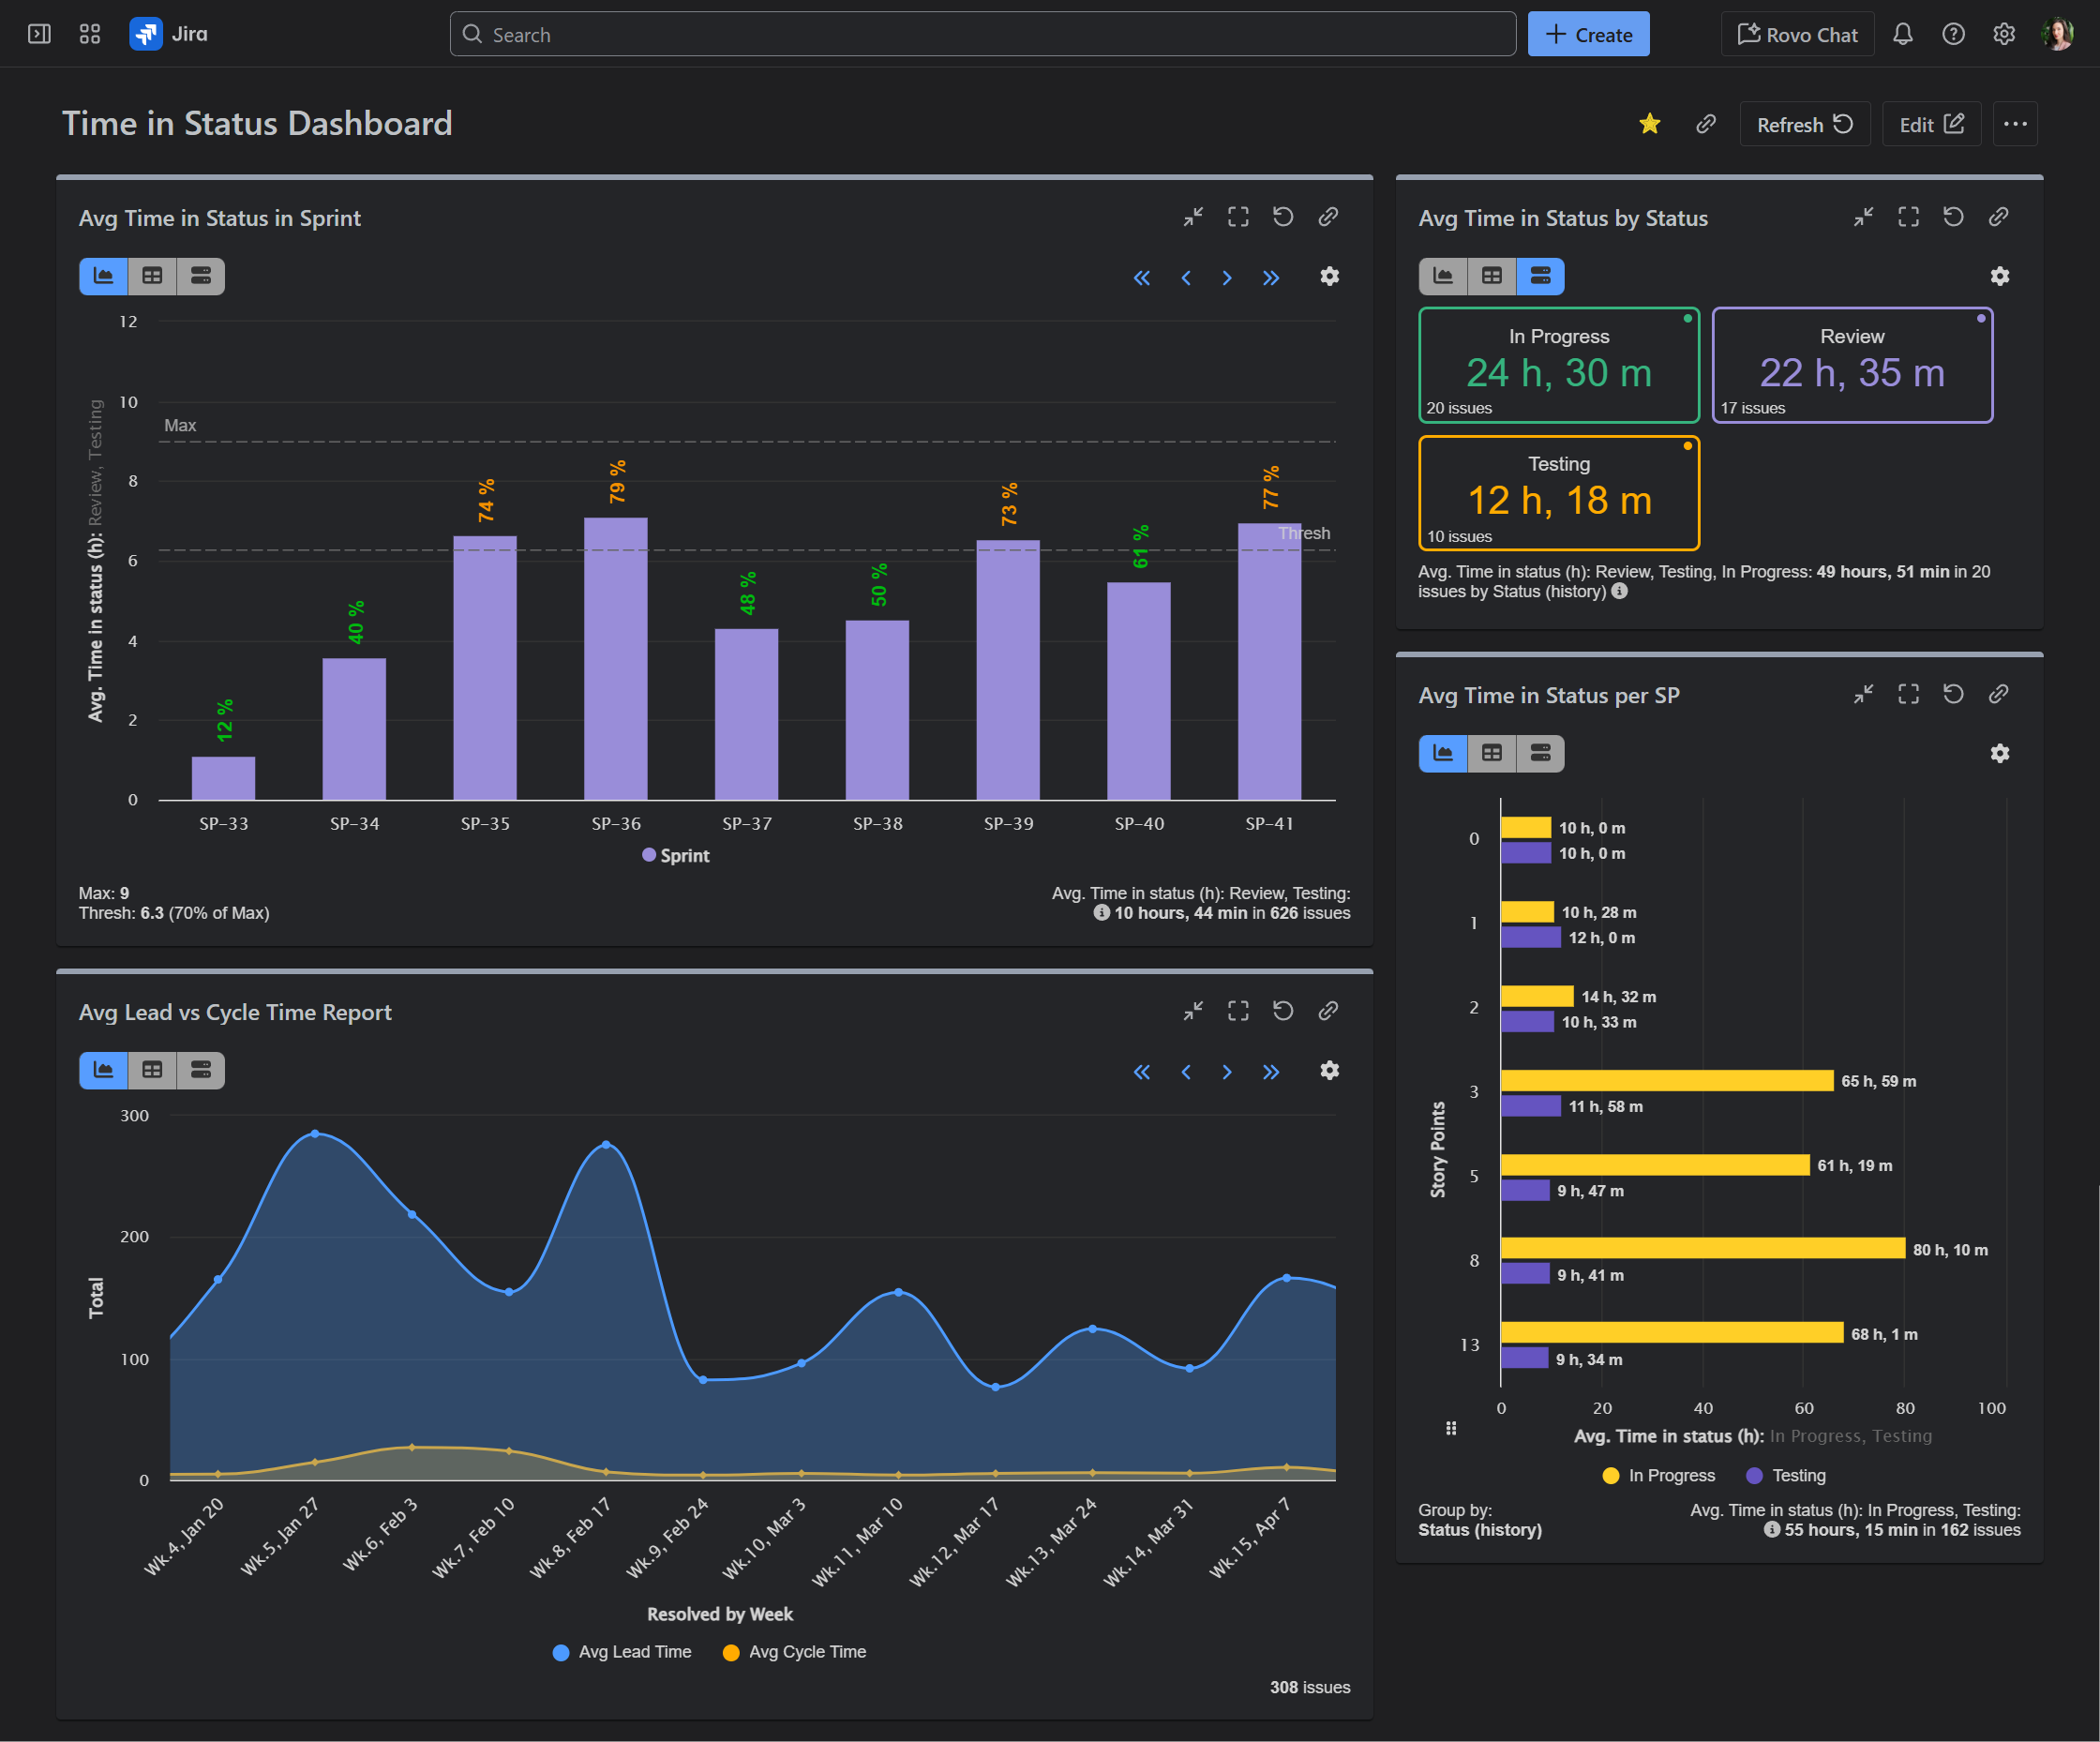This screenshot has width=2100, height=1742.
Task: Star the dashboard with the favorite icon
Action: pos(1649,124)
